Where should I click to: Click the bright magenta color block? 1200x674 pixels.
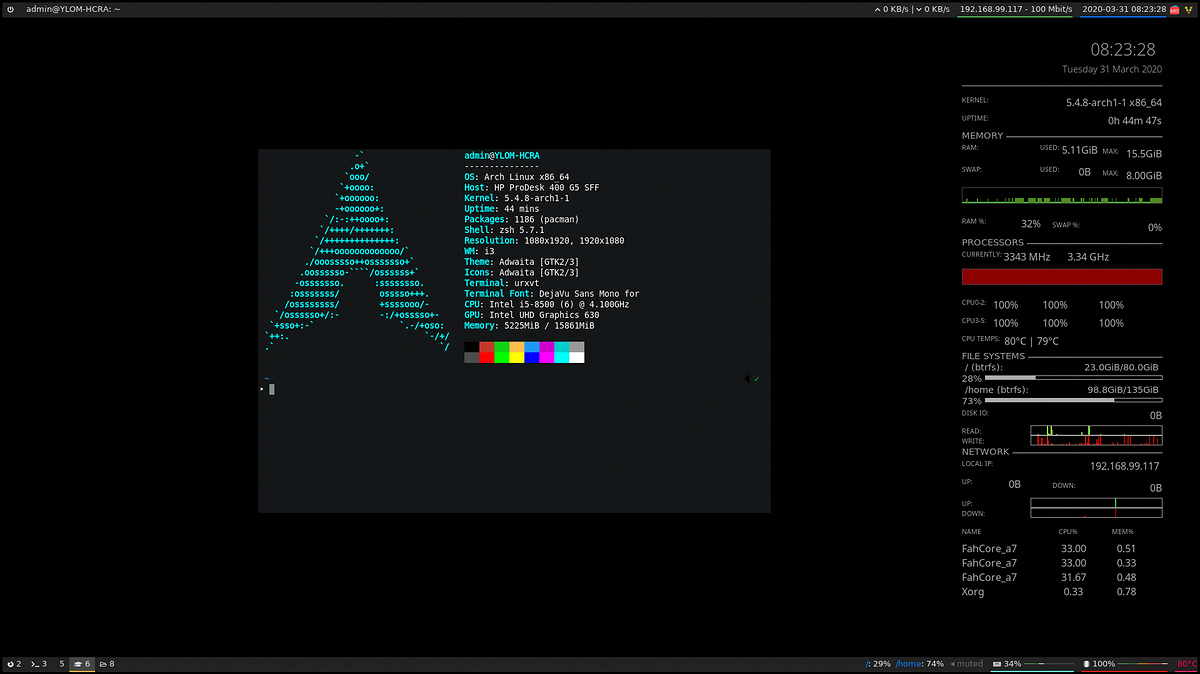[x=547, y=357]
